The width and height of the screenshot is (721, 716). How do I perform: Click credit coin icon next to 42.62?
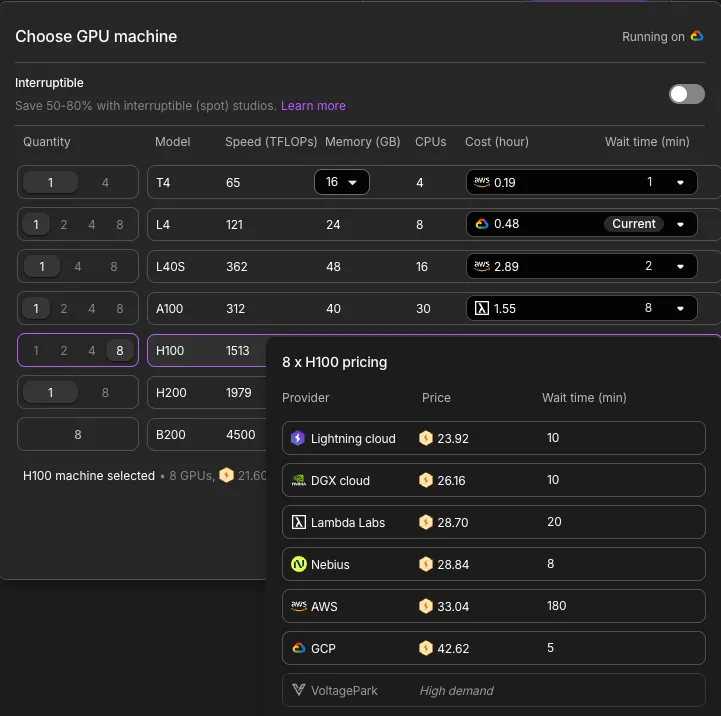tap(426, 648)
